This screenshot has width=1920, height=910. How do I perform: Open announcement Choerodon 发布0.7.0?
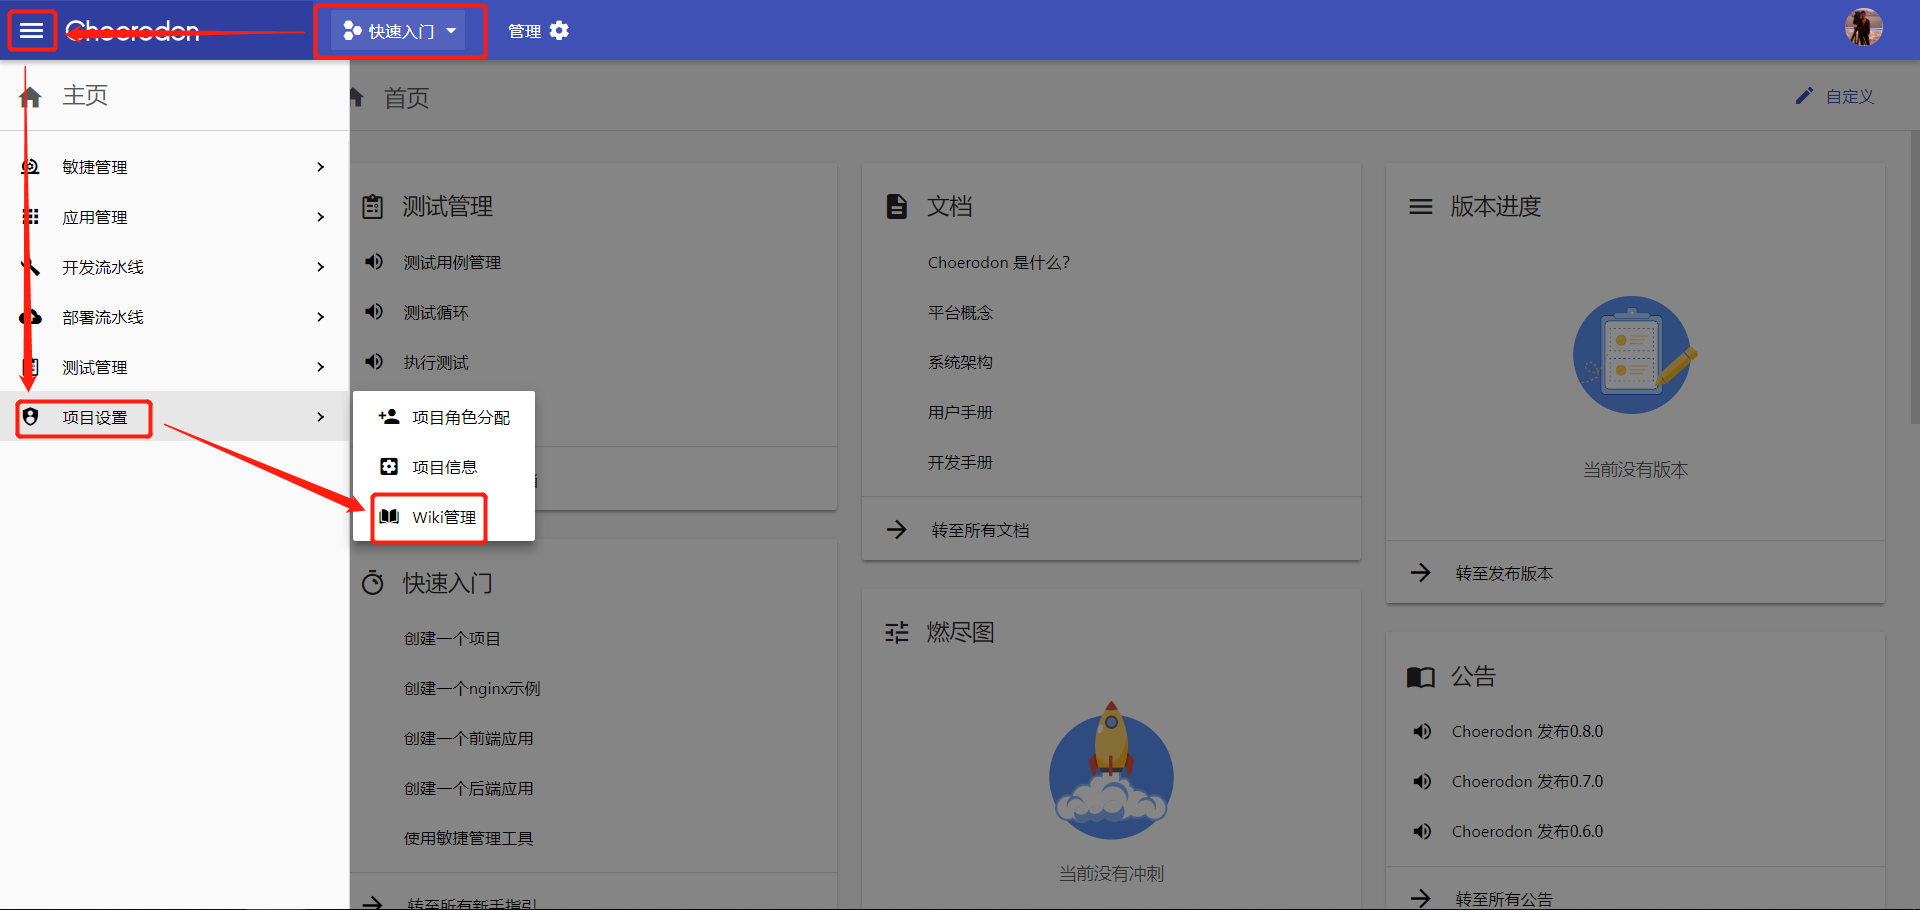[1527, 781]
